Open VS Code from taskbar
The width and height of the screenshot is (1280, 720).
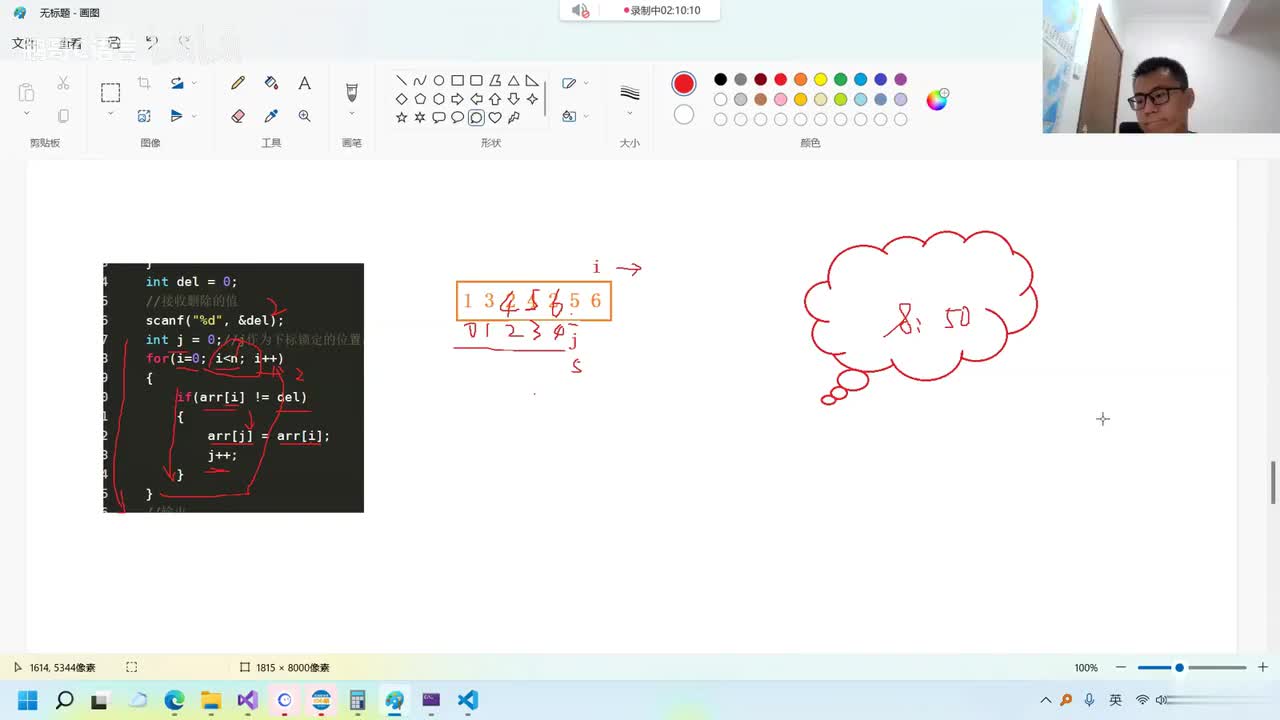(x=468, y=700)
